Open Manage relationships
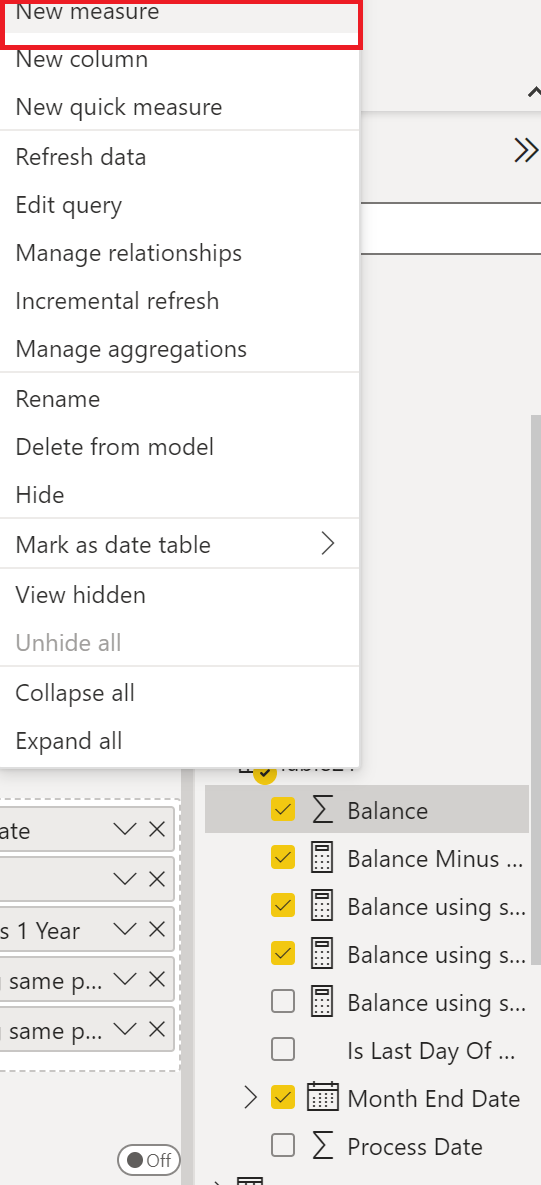The image size is (541, 1185). coord(180,252)
